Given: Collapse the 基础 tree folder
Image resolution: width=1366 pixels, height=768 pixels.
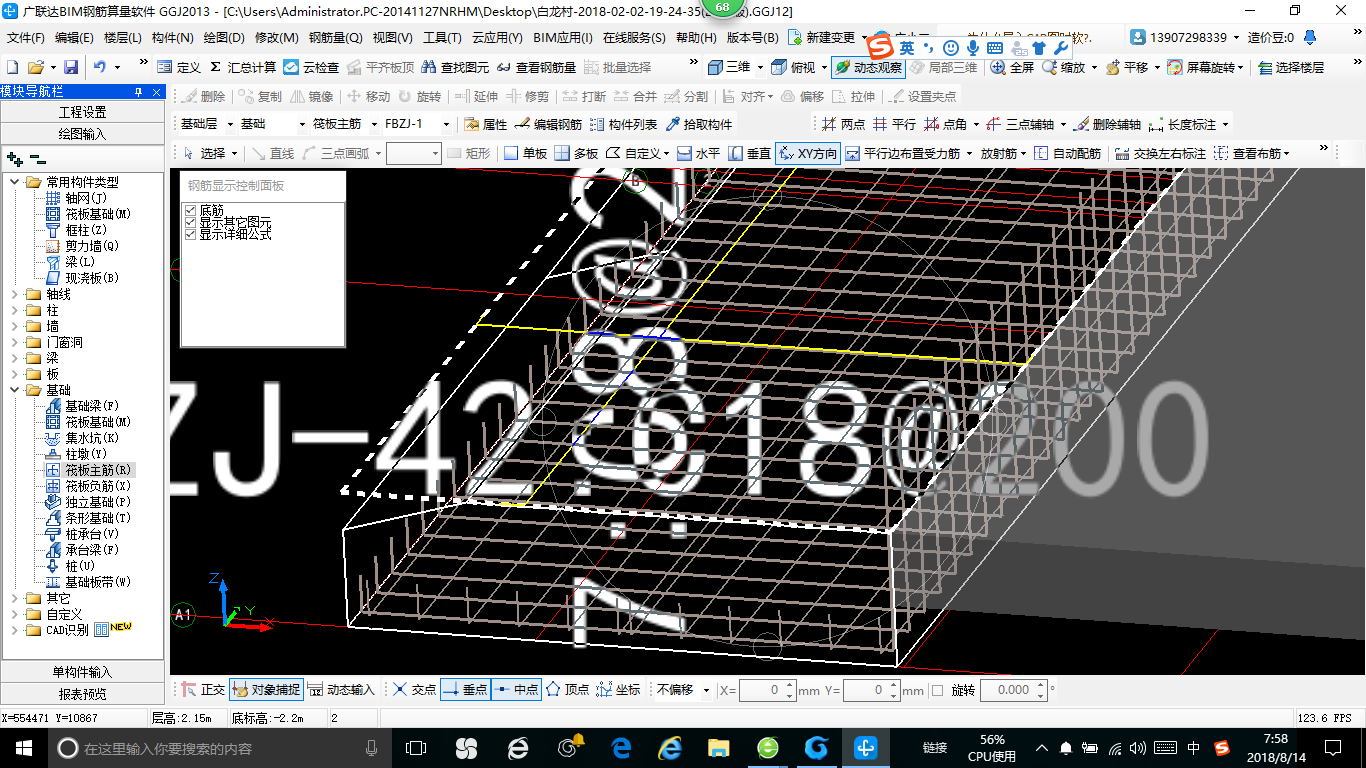Looking at the screenshot, I should coord(15,390).
